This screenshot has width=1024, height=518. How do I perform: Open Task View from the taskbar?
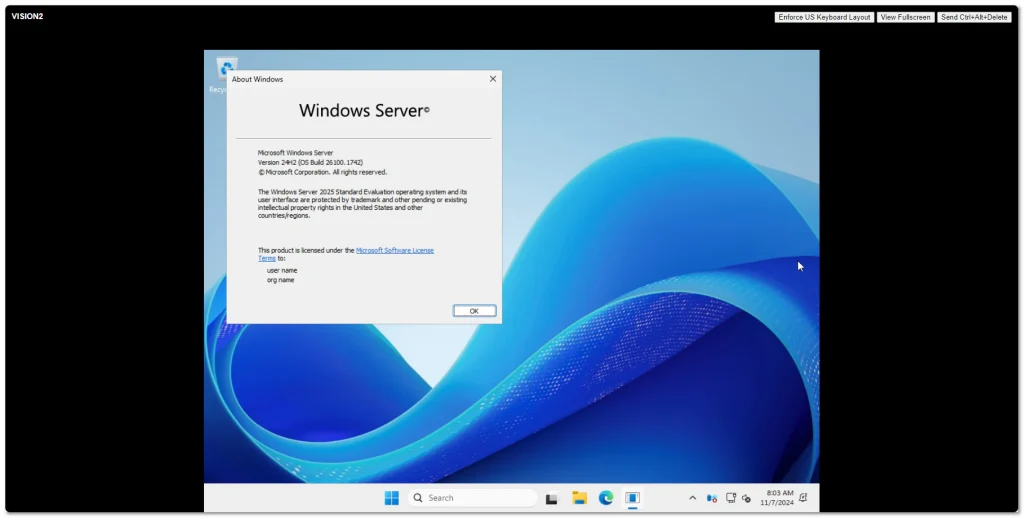tap(552, 498)
